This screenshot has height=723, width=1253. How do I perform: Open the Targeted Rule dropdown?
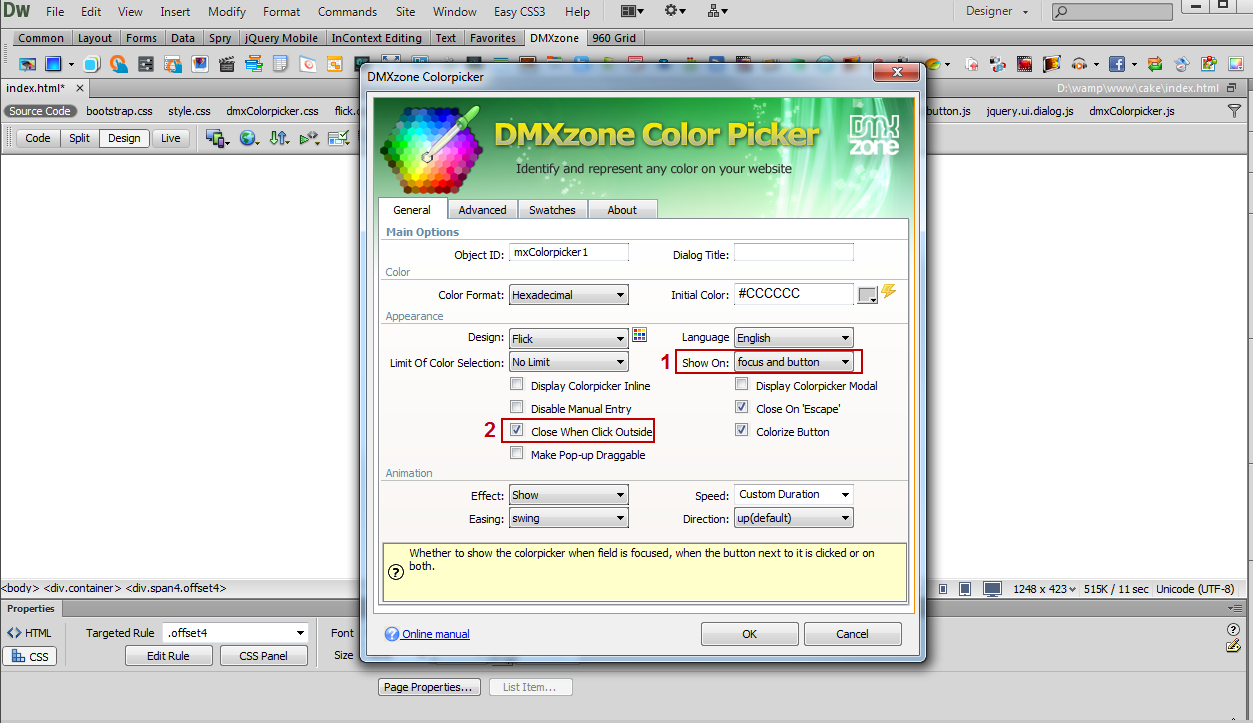(x=234, y=632)
